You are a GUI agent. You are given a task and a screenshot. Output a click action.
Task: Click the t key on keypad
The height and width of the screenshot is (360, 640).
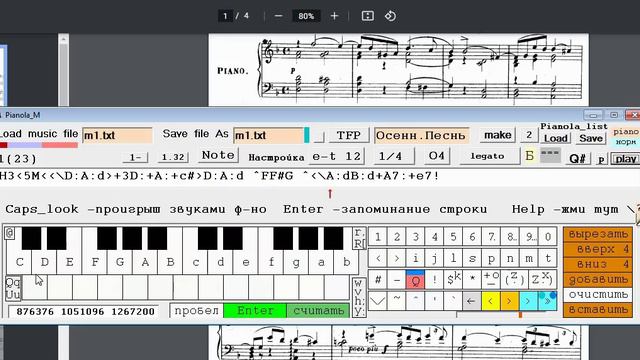click(548, 258)
